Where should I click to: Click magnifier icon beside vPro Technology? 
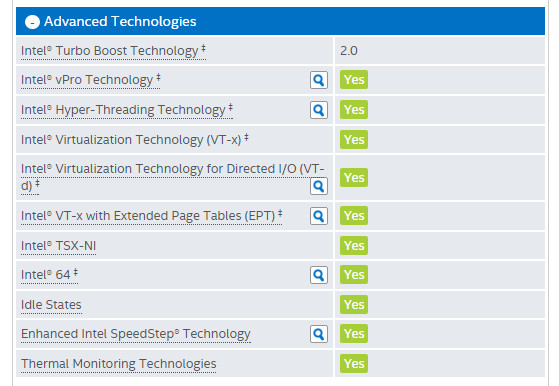click(319, 80)
